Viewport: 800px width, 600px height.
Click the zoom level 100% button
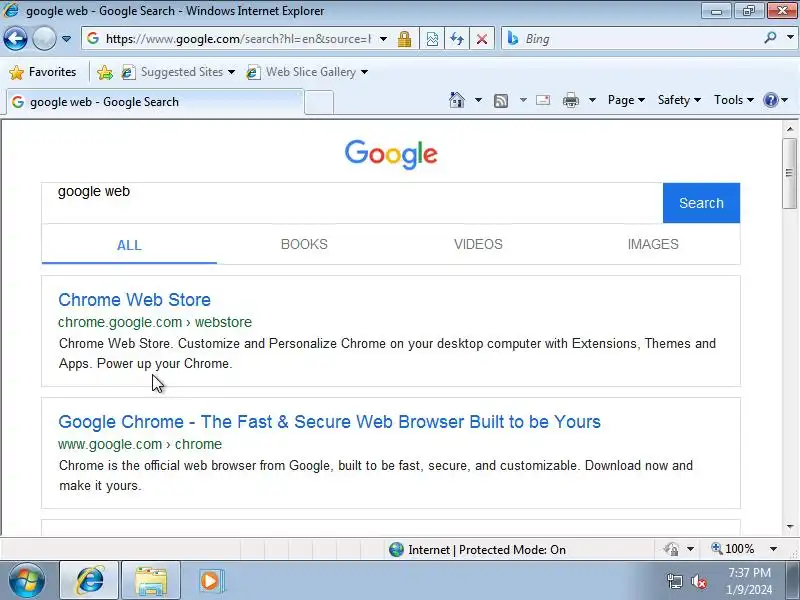click(733, 549)
